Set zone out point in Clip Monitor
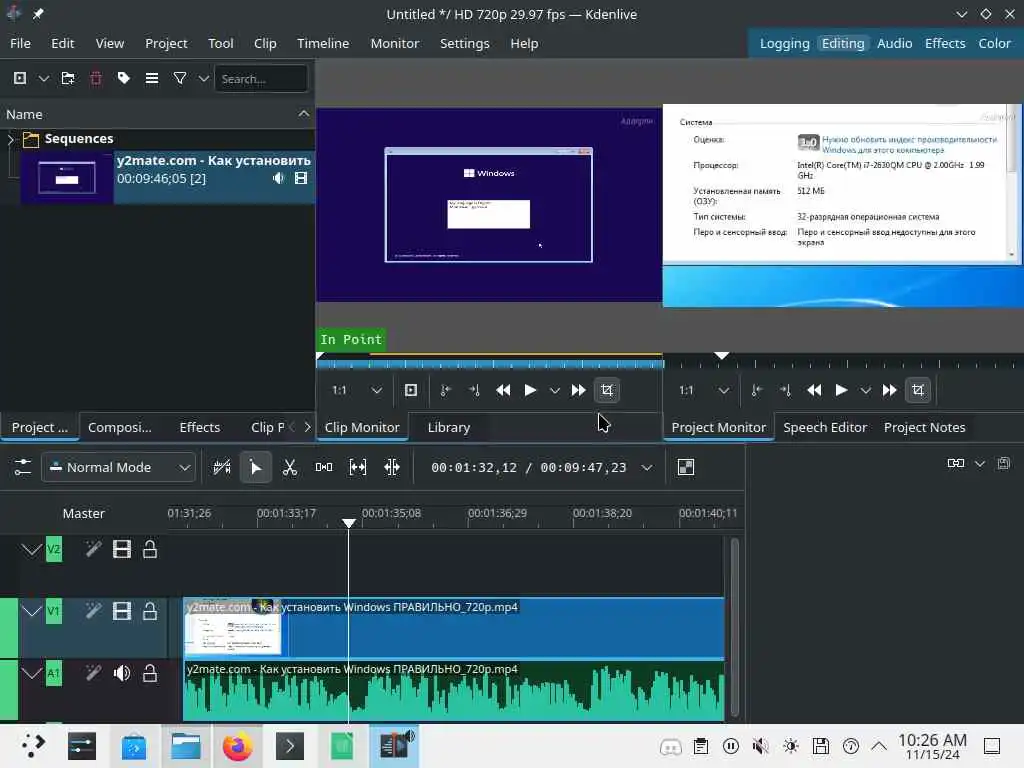This screenshot has height=768, width=1024. [474, 391]
